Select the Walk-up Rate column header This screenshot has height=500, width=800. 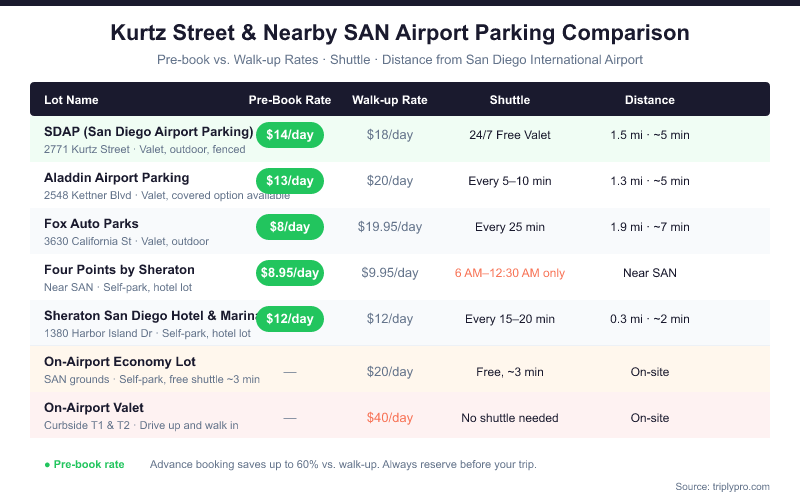coord(390,100)
